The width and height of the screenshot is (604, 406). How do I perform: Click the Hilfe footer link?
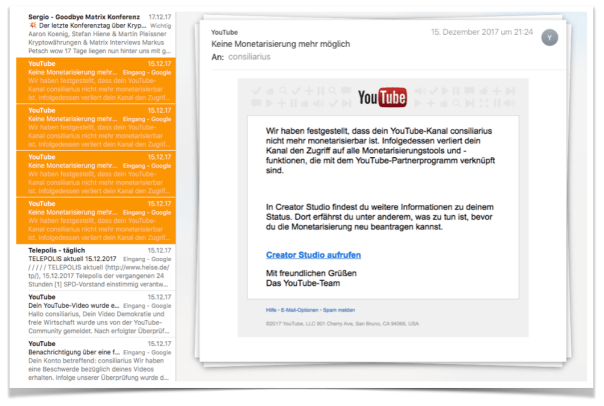271,310
